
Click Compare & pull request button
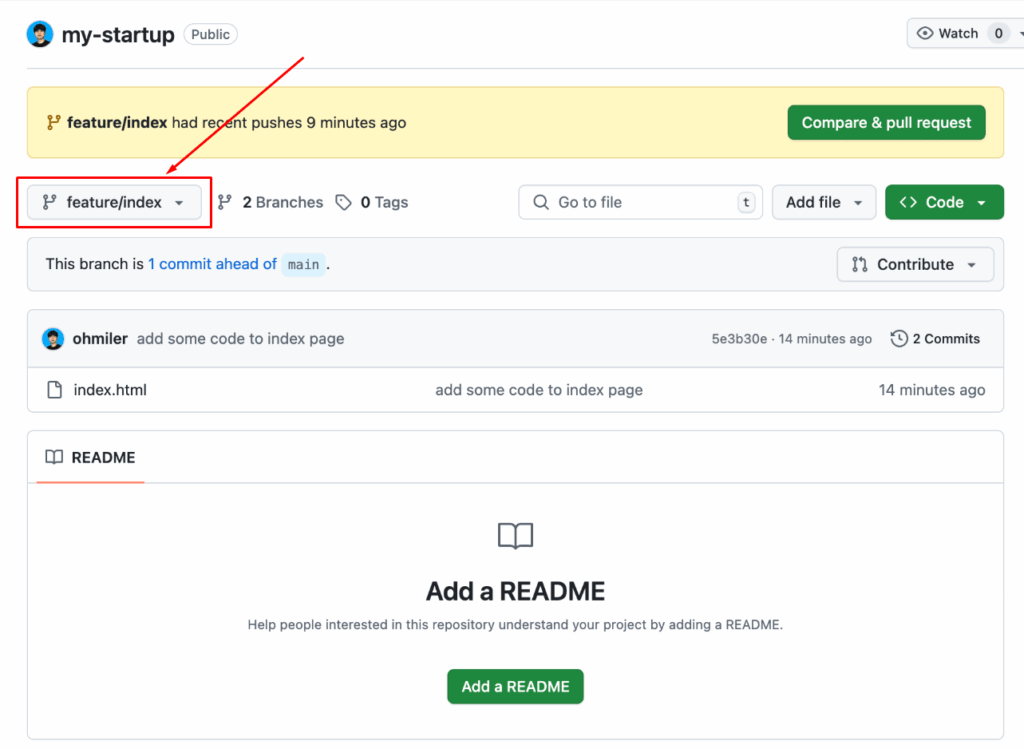[x=886, y=123]
